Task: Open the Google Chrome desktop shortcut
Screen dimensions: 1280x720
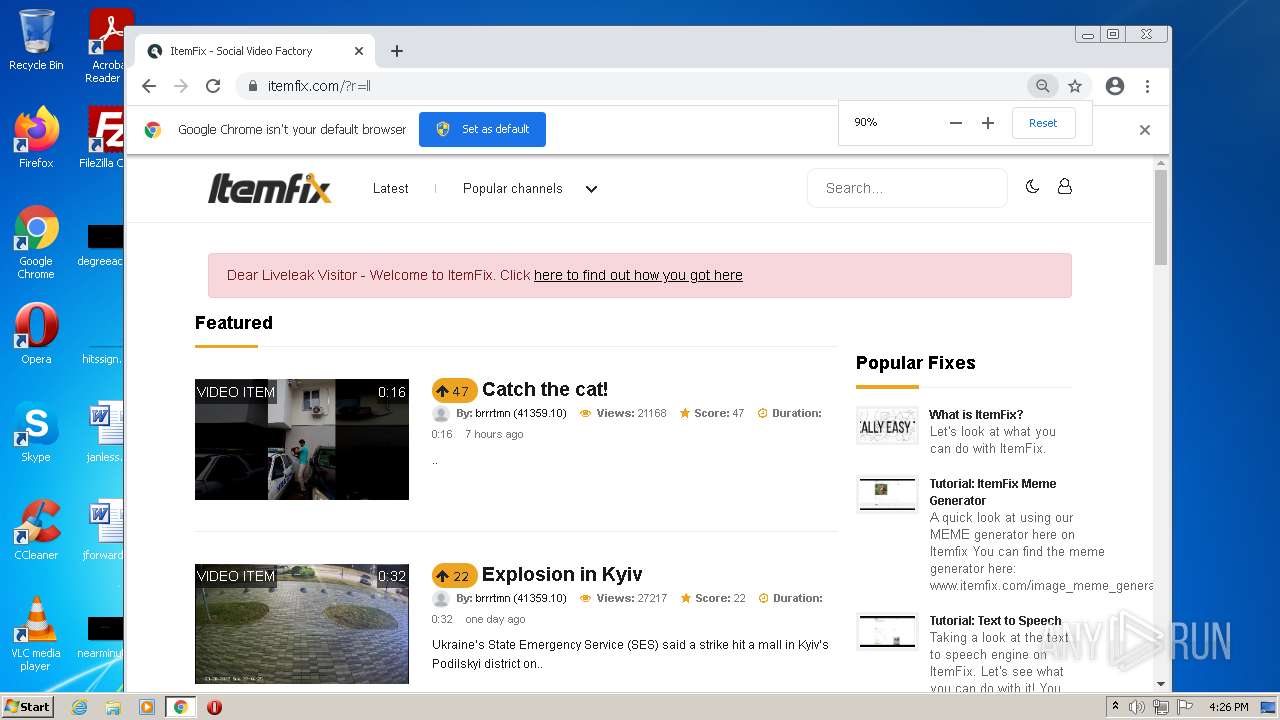Action: (x=36, y=242)
